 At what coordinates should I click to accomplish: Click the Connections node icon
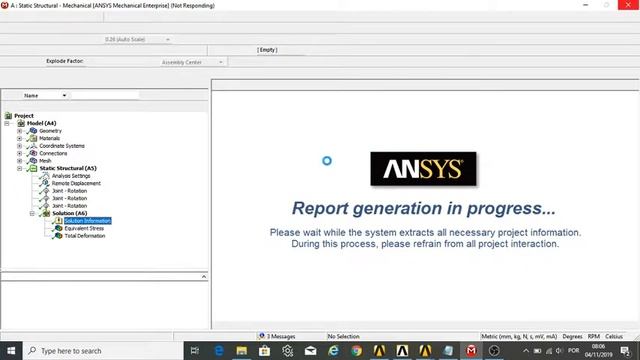point(33,153)
